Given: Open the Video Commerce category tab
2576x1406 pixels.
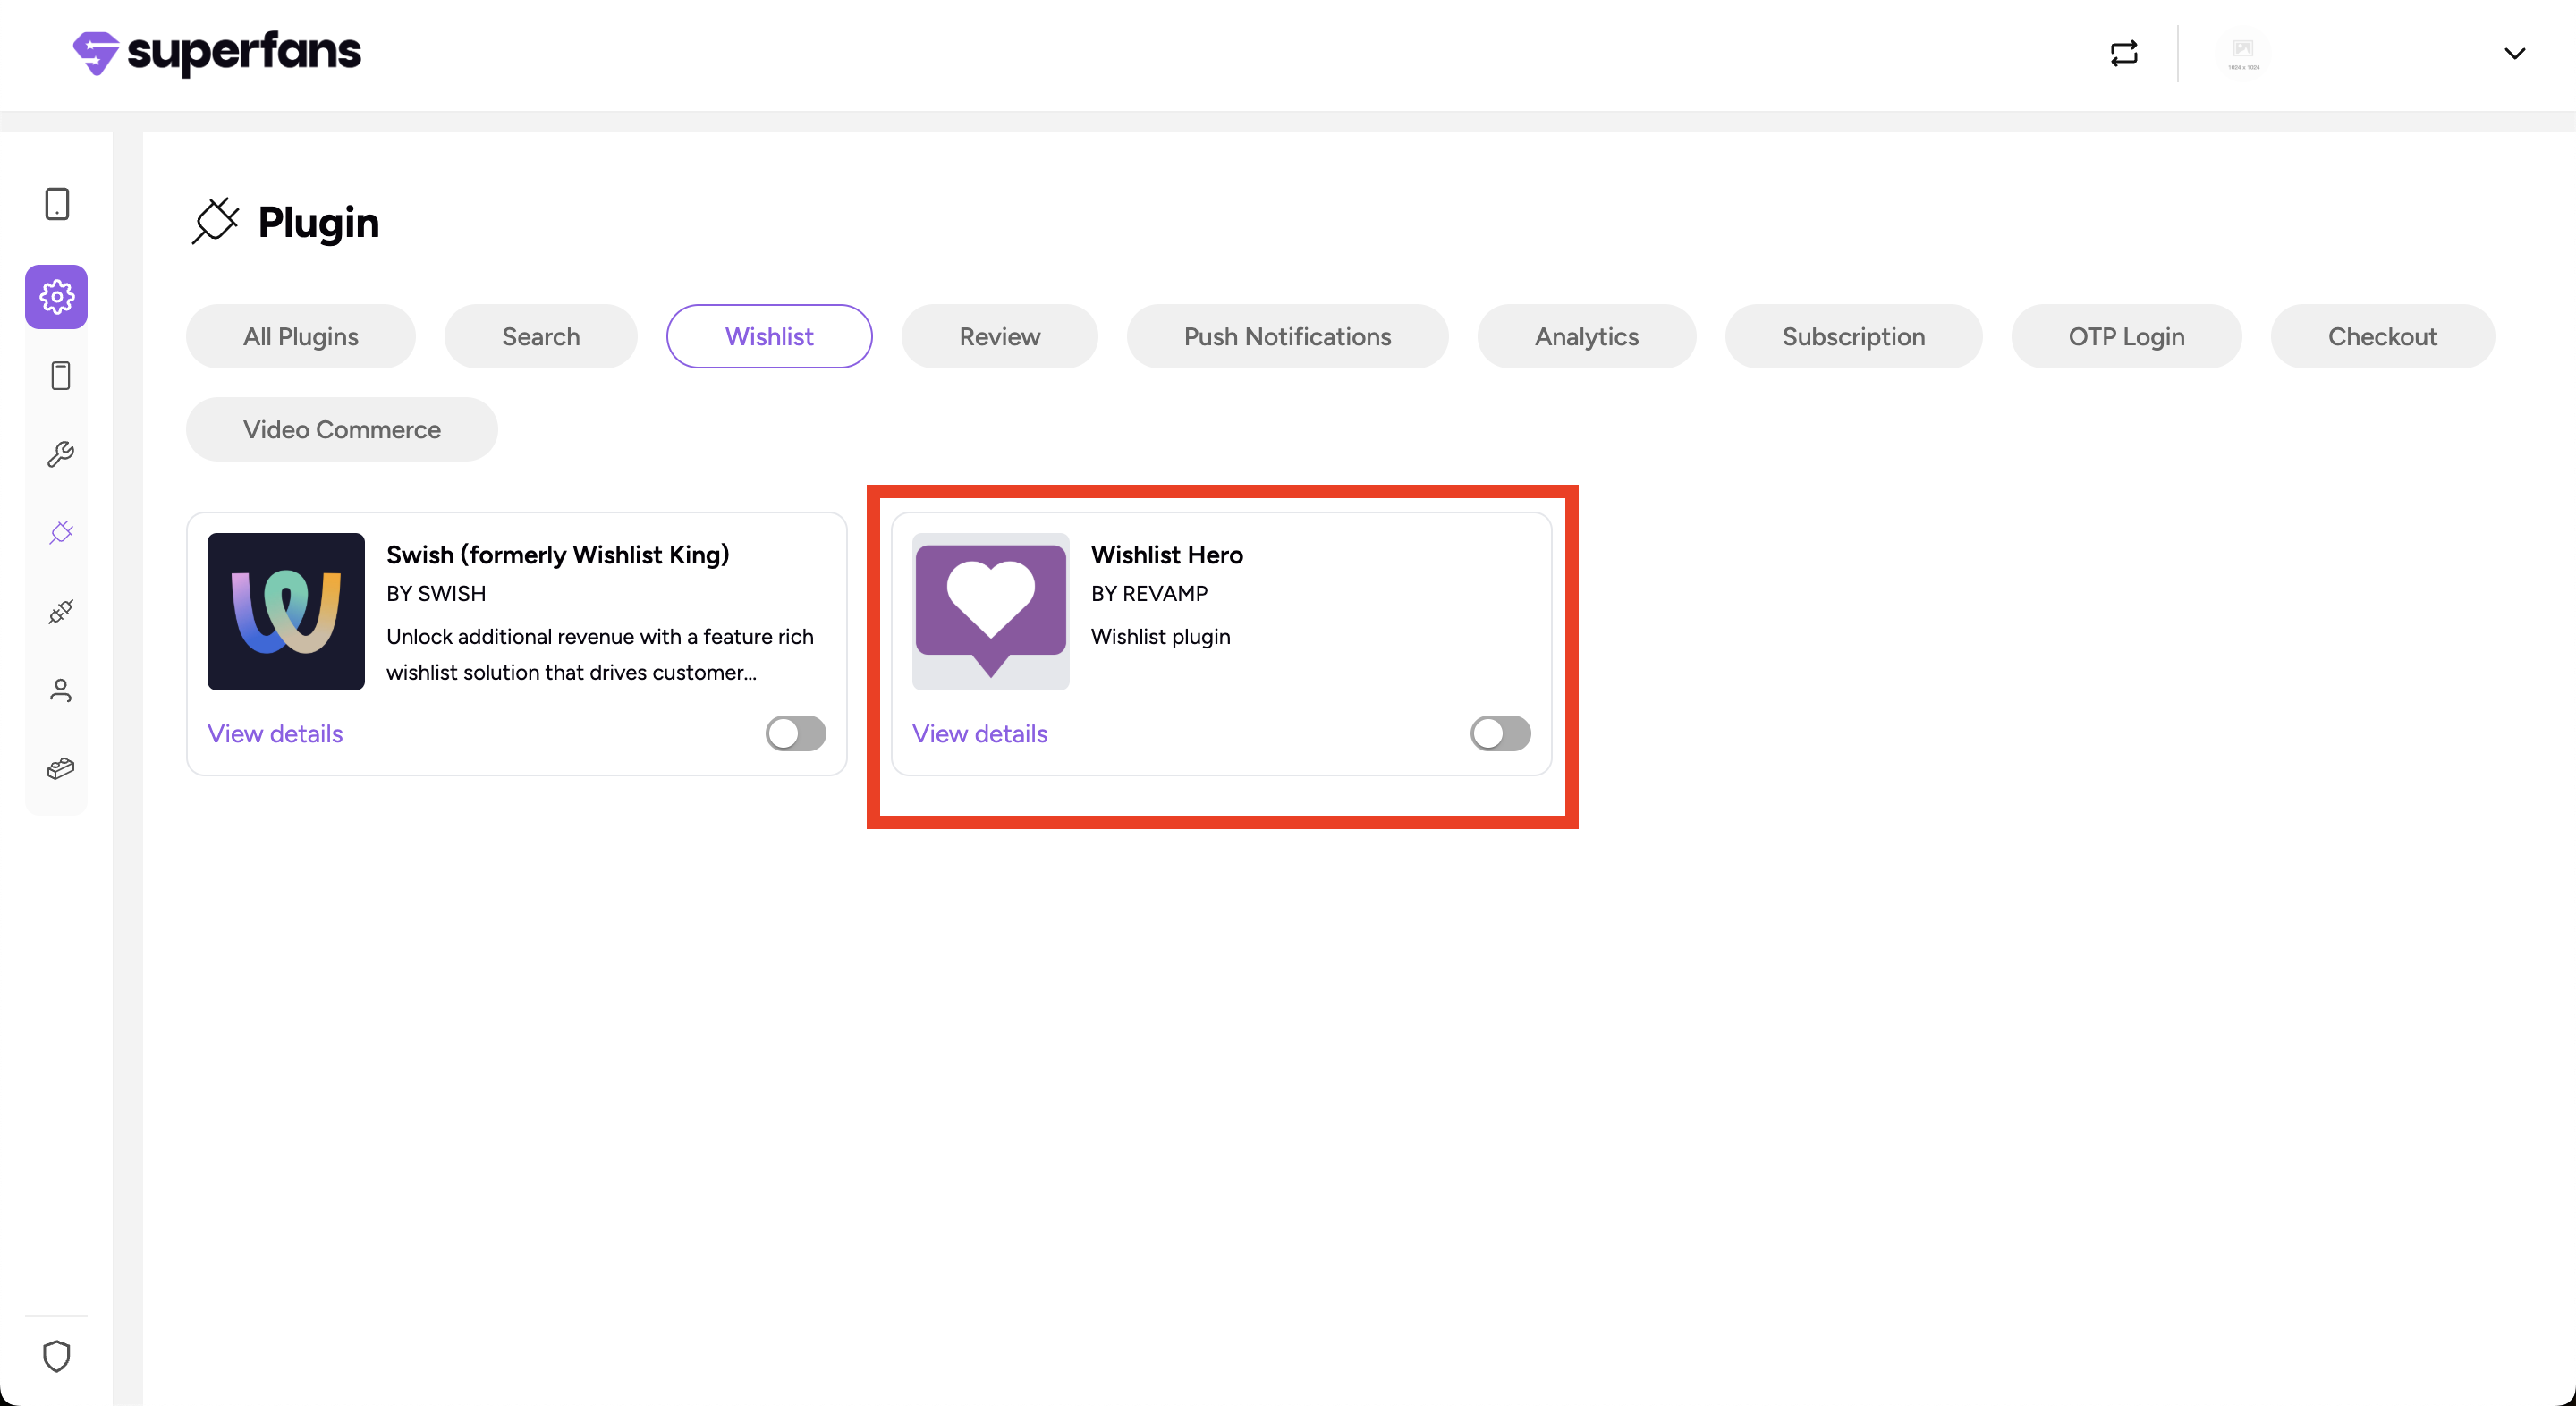Looking at the screenshot, I should tap(341, 429).
